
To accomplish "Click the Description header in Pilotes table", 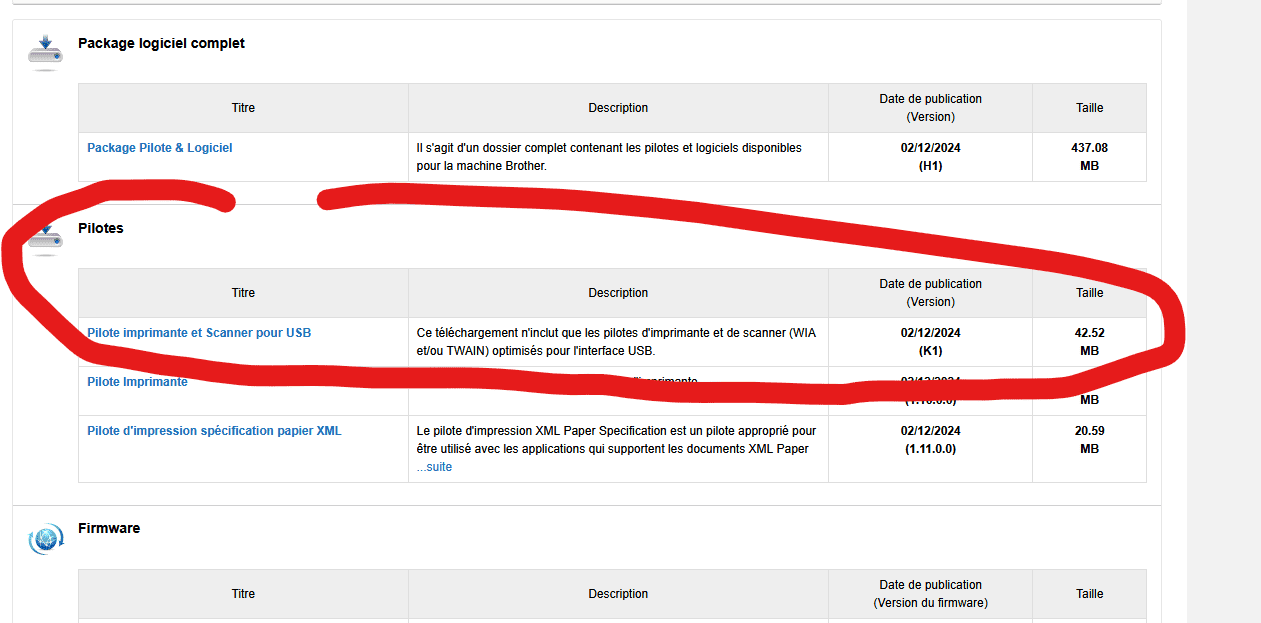I will pos(618,293).
